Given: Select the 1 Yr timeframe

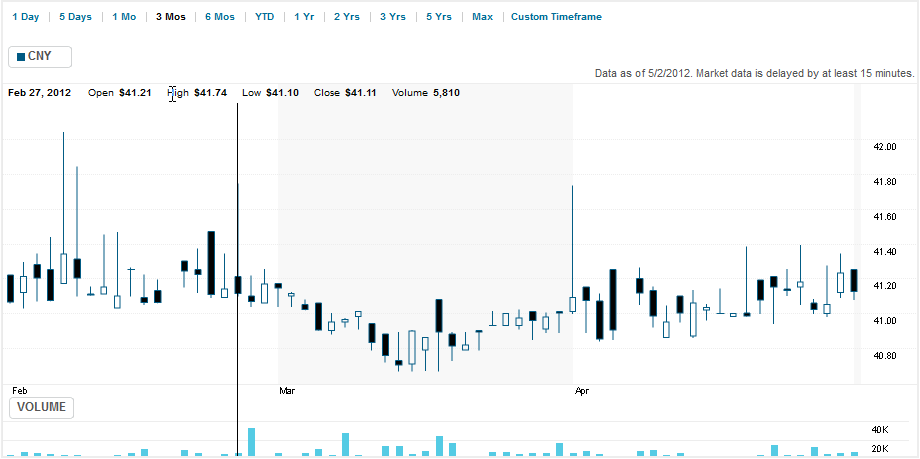Looking at the screenshot, I should pyautogui.click(x=304, y=17).
